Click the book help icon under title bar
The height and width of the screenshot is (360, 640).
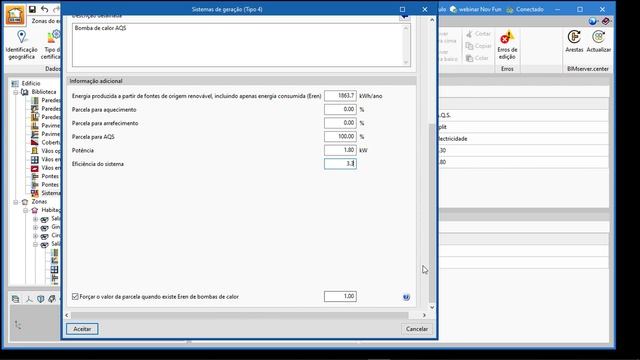(x=606, y=21)
